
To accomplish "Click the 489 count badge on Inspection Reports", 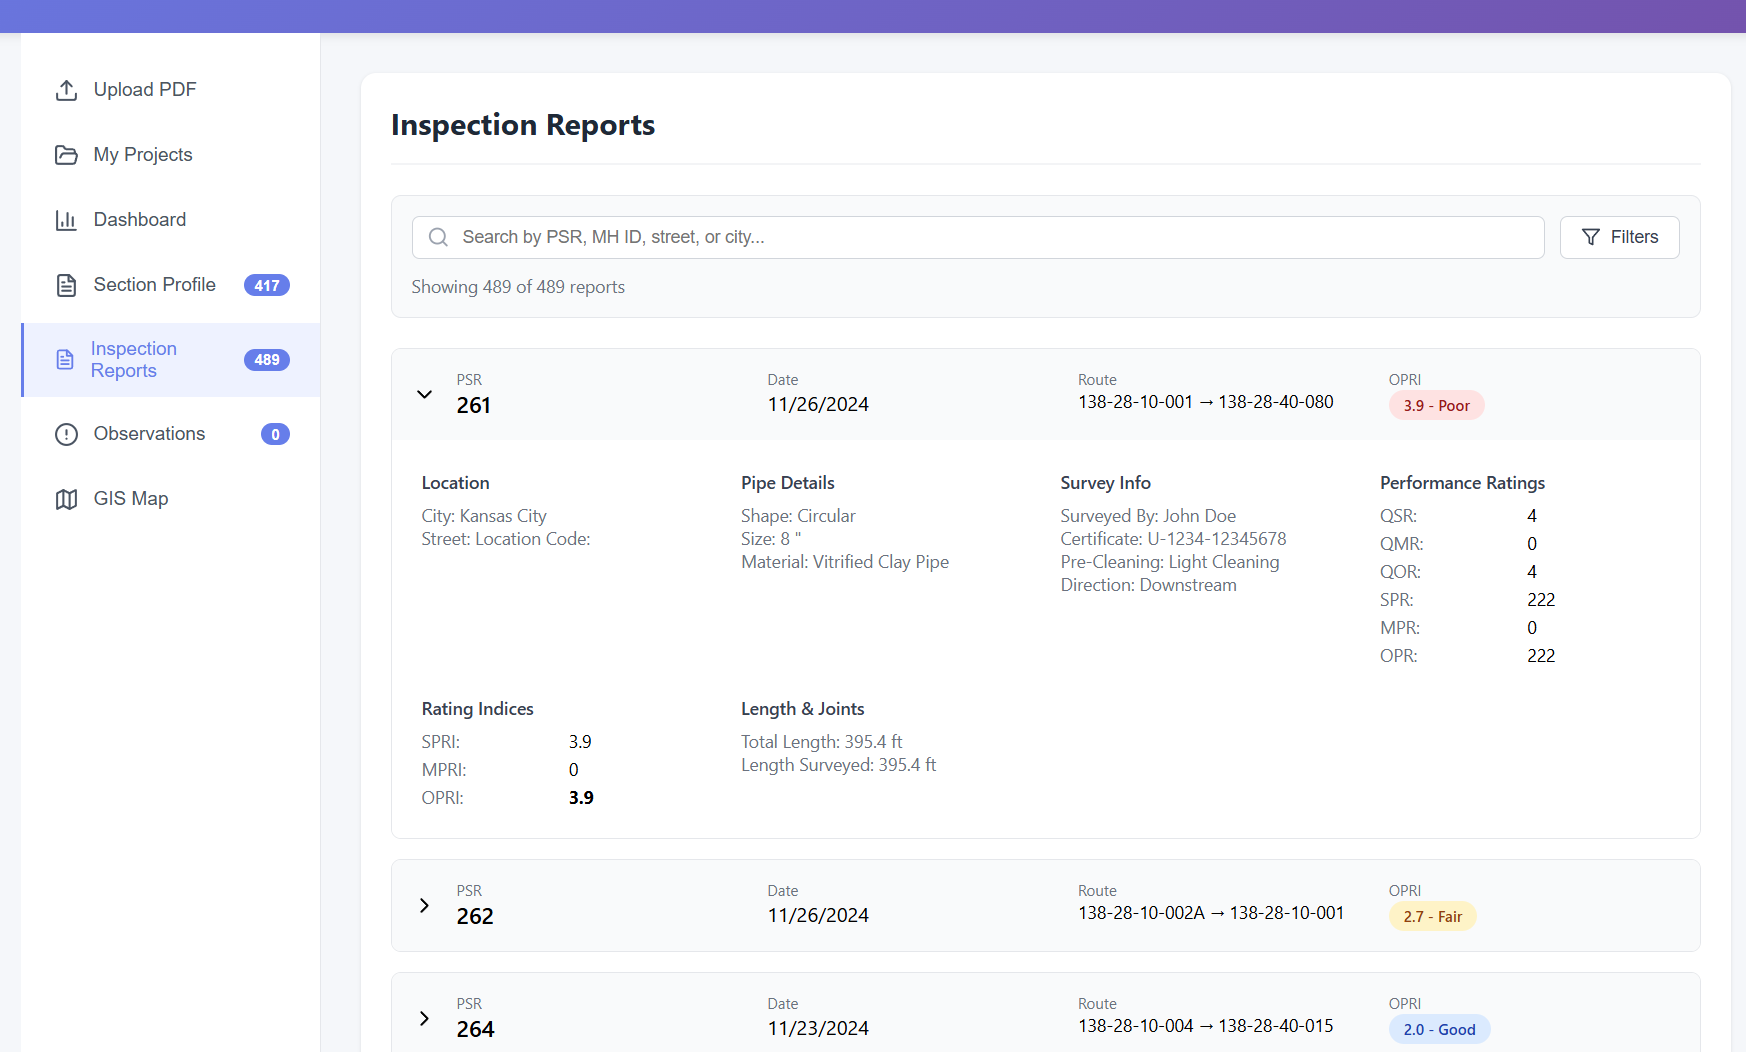I will coord(266,359).
